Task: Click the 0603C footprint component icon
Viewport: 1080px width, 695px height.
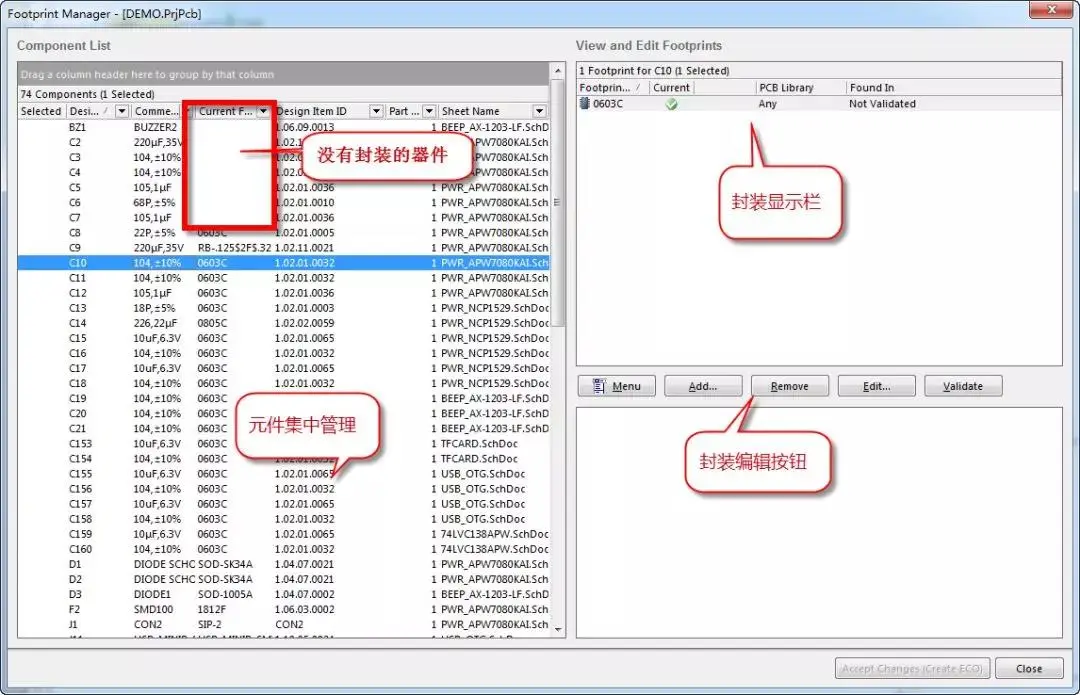Action: click(x=585, y=103)
